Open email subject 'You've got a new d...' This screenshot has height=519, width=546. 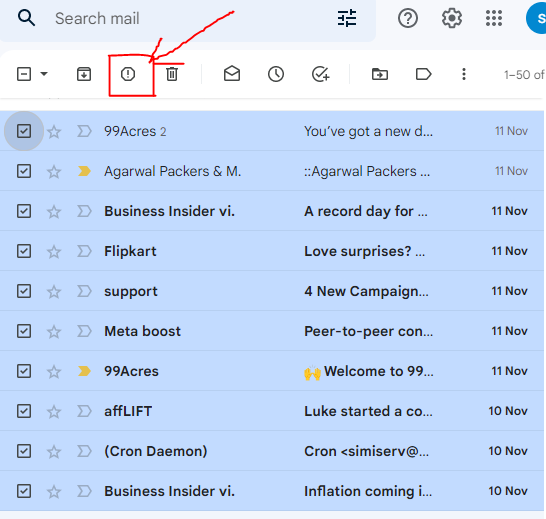[x=368, y=131]
